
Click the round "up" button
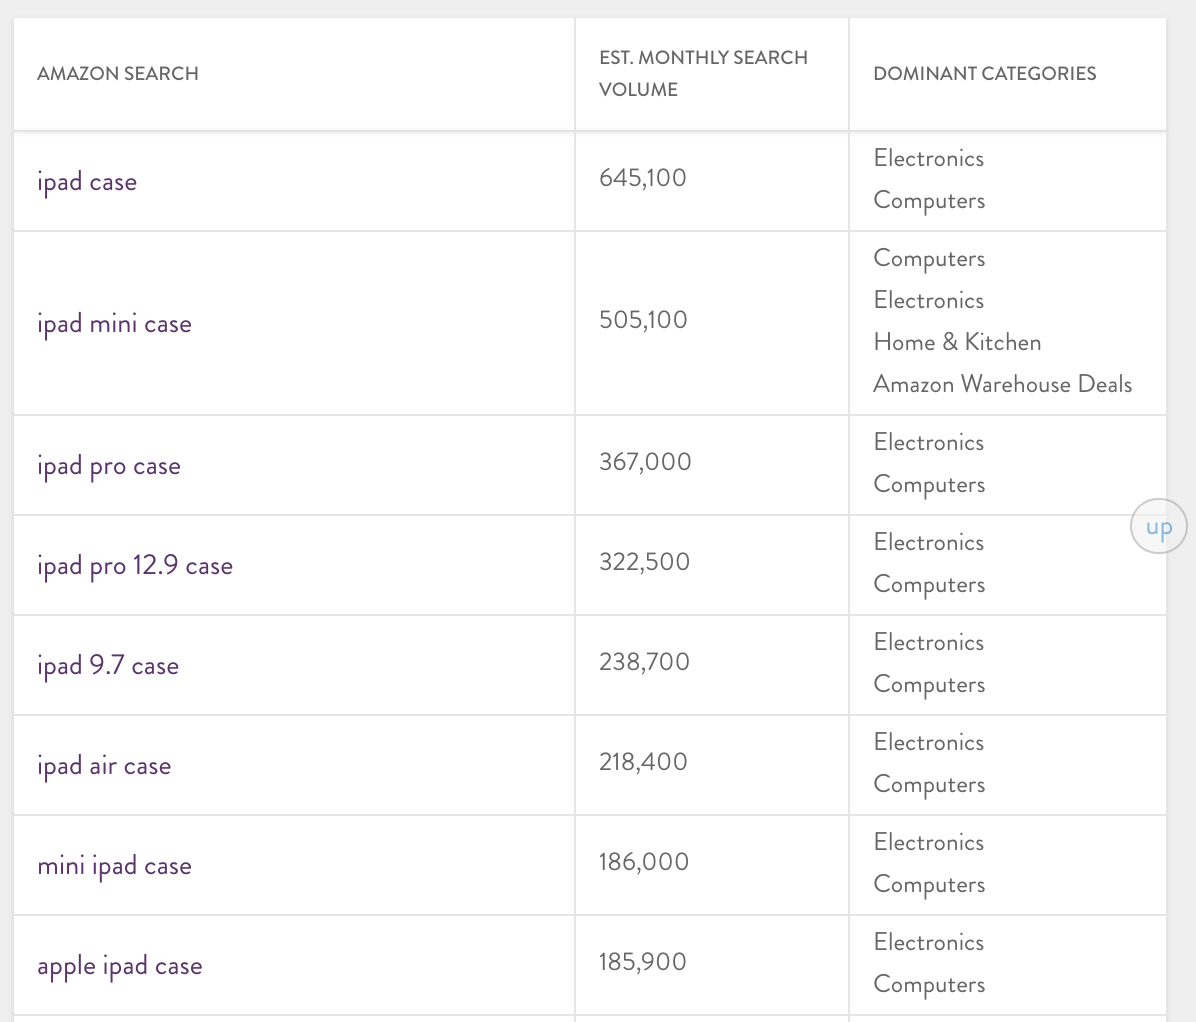[1159, 526]
